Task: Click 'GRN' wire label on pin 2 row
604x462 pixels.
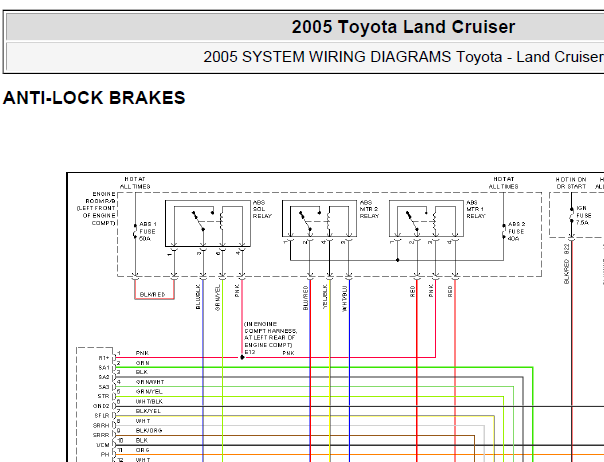Action: click(143, 363)
